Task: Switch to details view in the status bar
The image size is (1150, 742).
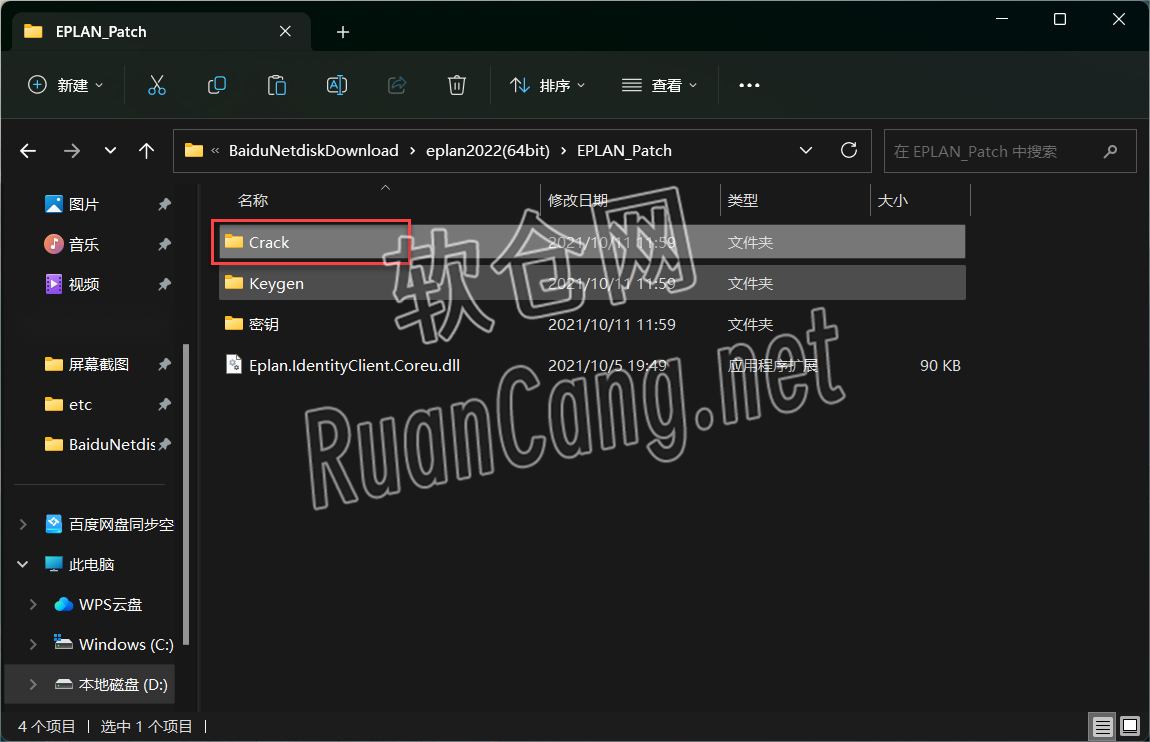Action: [x=1102, y=726]
